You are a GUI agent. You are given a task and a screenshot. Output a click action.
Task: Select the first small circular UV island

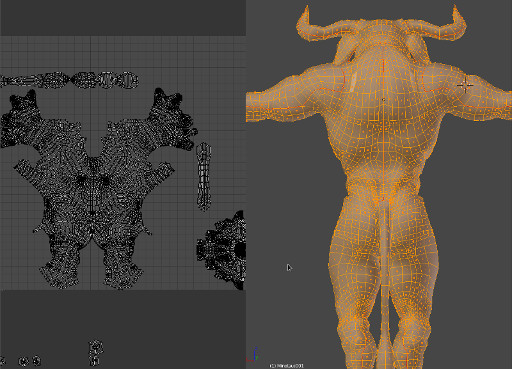click(24, 361)
